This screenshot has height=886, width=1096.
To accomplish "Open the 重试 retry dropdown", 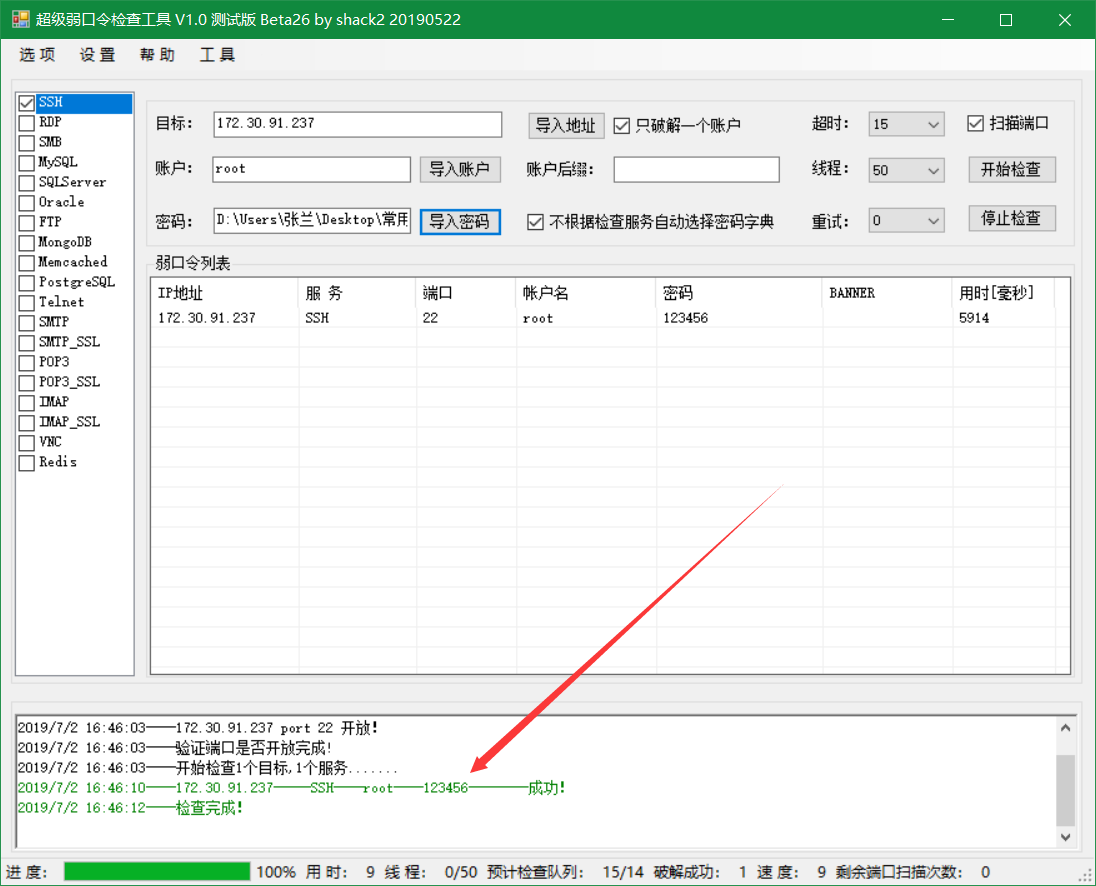I will [906, 221].
